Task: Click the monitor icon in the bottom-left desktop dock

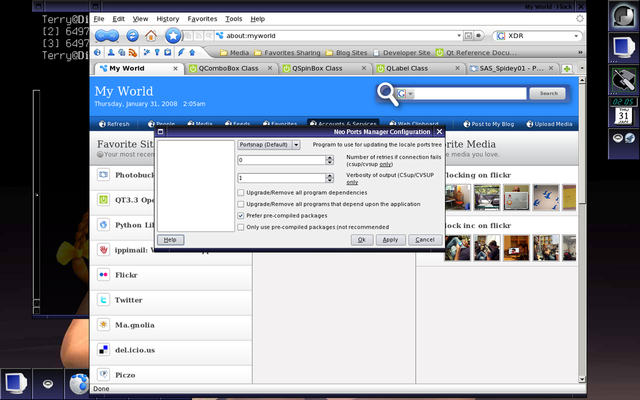Action: click(x=16, y=383)
